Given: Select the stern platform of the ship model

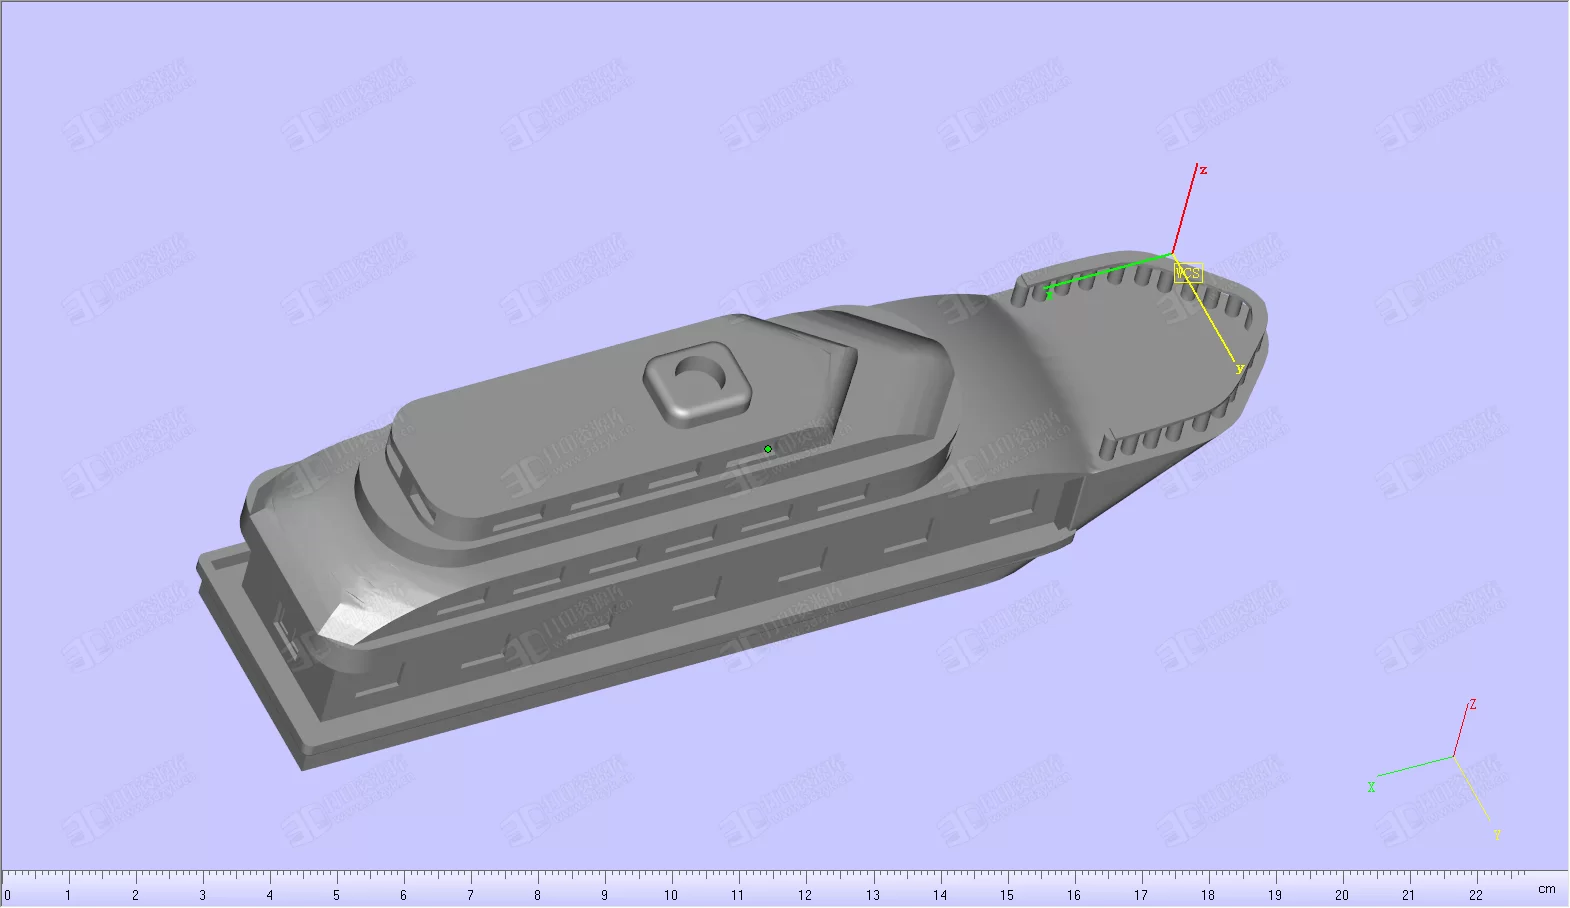Looking at the screenshot, I should pyautogui.click(x=262, y=662).
